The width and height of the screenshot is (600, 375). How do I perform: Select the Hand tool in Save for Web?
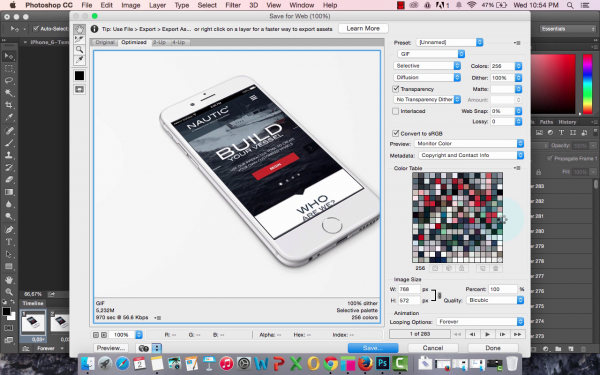click(79, 29)
